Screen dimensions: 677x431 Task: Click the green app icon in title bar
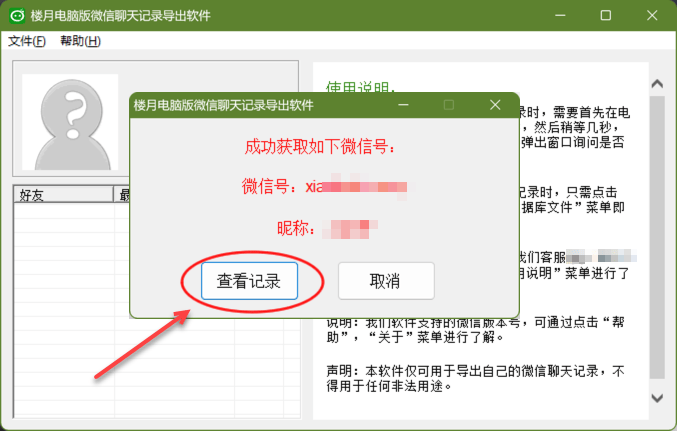(17, 16)
